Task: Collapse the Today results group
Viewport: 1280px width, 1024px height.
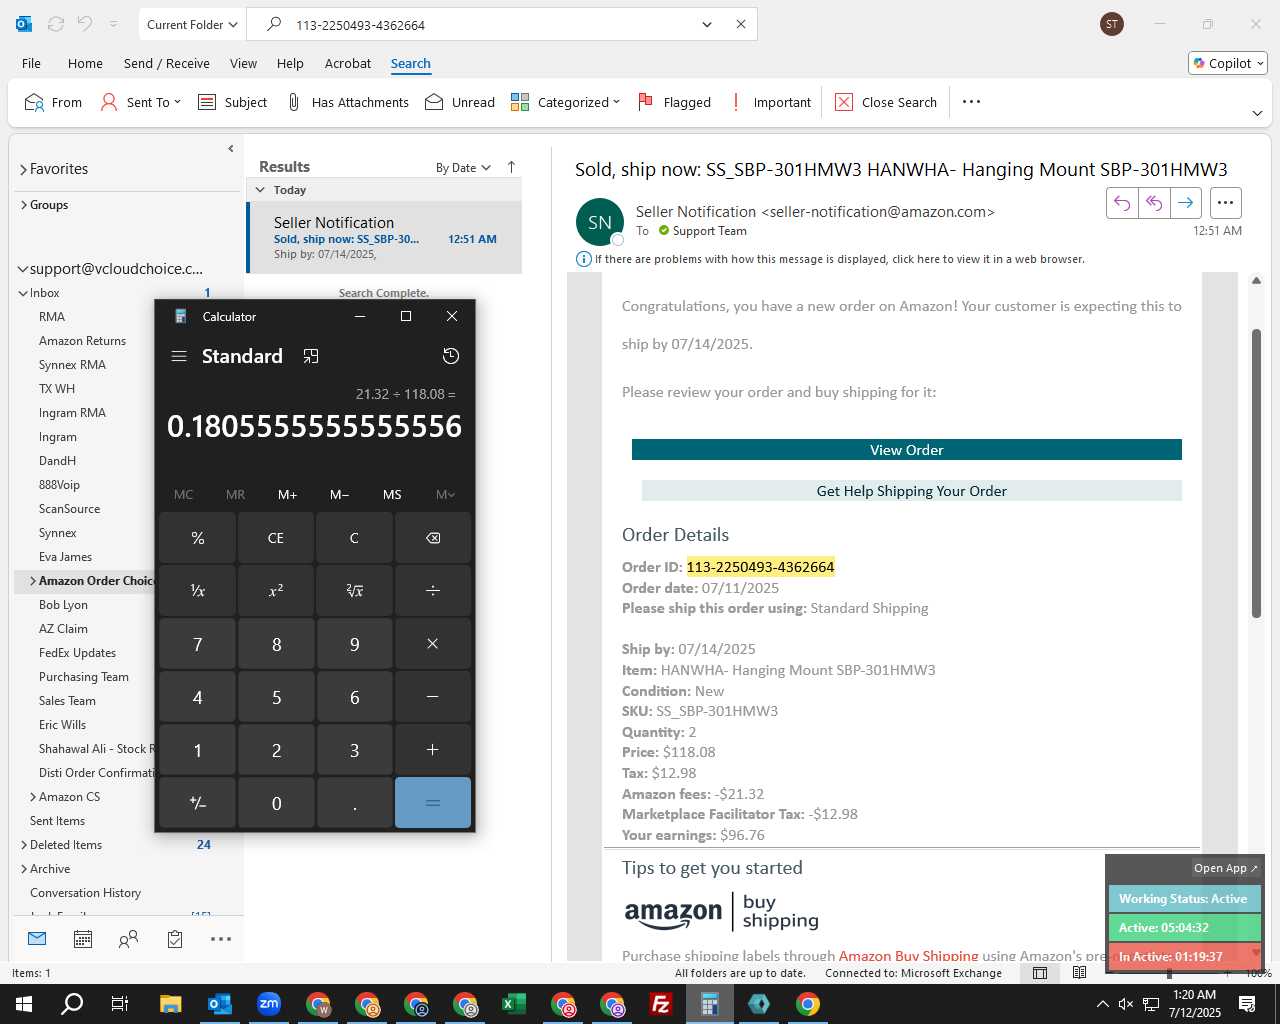Action: coord(261,190)
